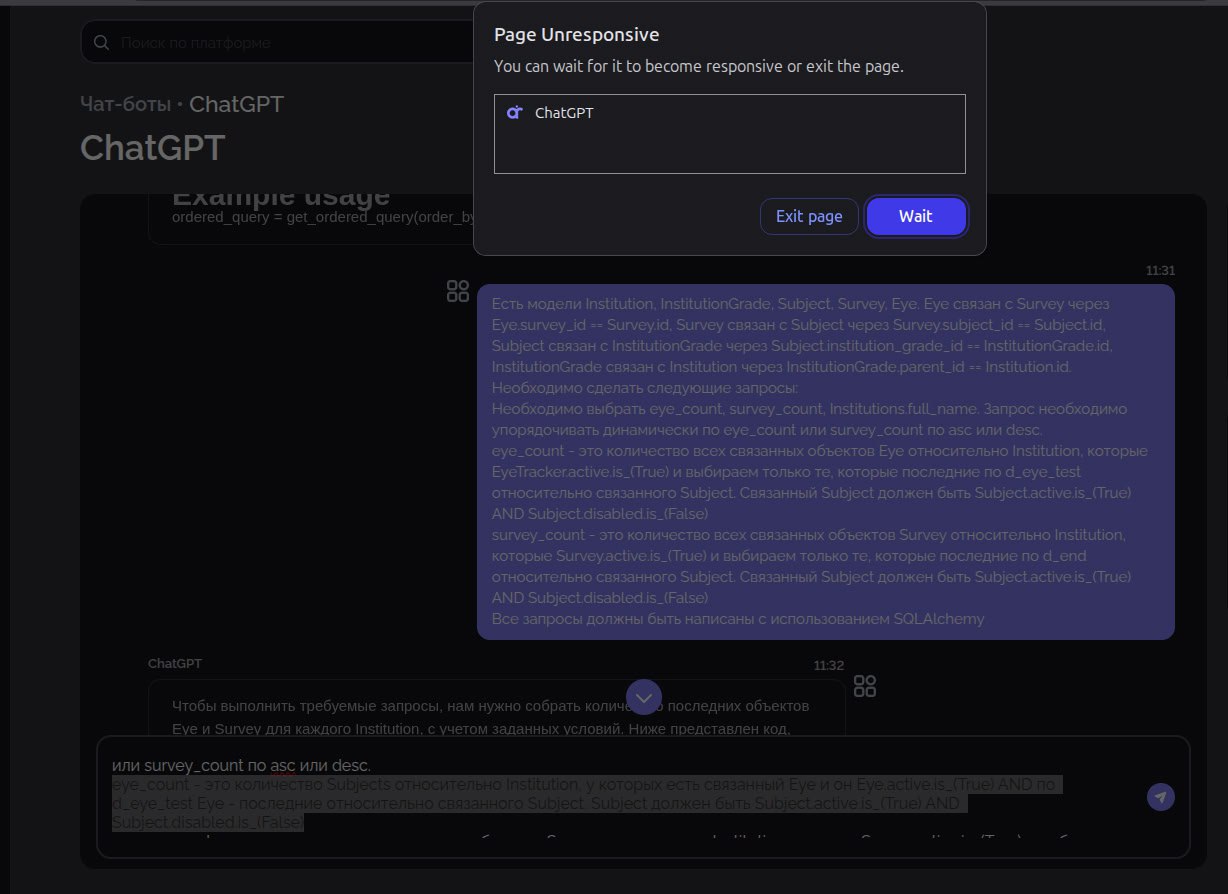Click the highlighted eye_count text in the input
This screenshot has height=894, width=1228.
click(x=586, y=804)
